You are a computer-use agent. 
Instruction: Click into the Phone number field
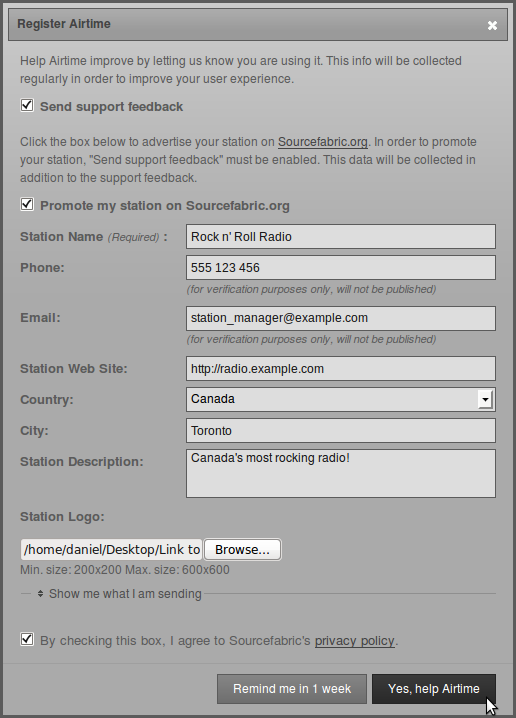341,267
